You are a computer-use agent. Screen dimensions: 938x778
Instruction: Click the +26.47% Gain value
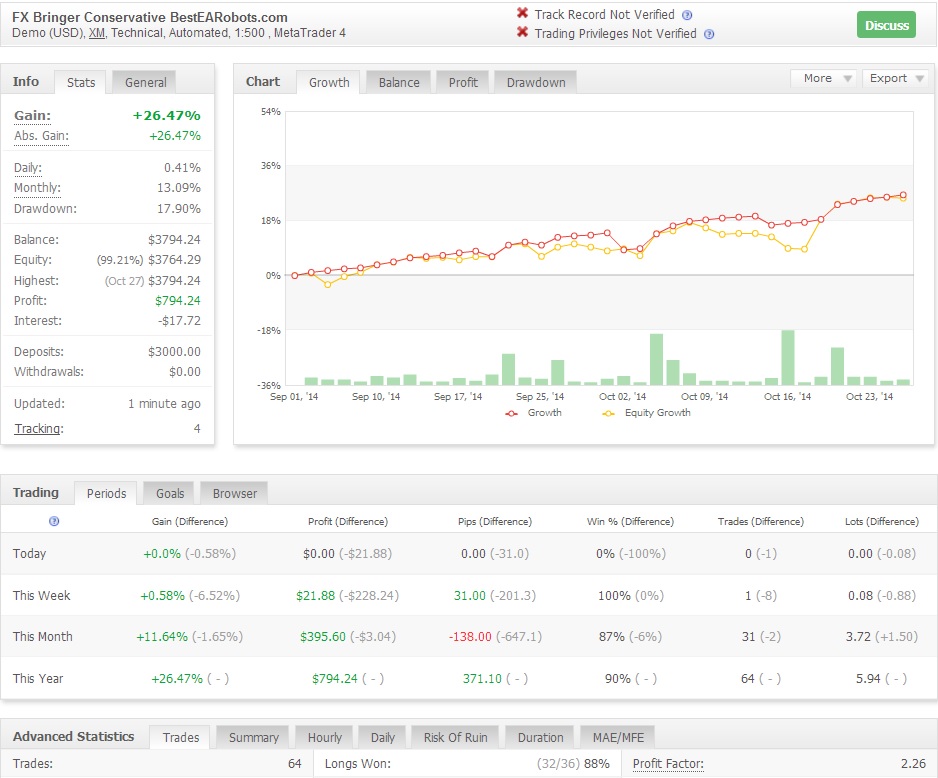tap(166, 115)
